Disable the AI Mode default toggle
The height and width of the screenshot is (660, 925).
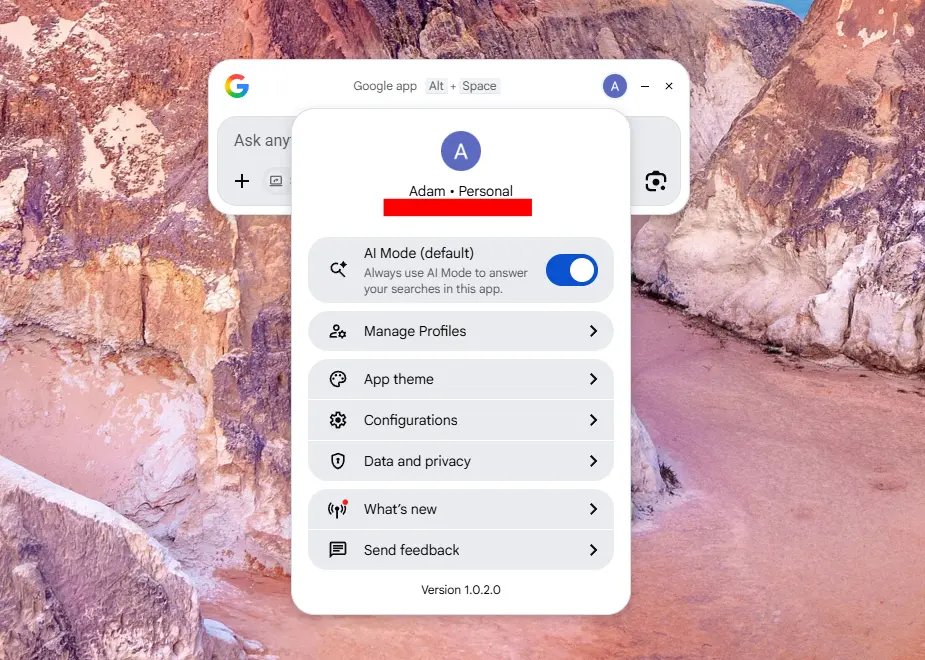pyautogui.click(x=571, y=270)
